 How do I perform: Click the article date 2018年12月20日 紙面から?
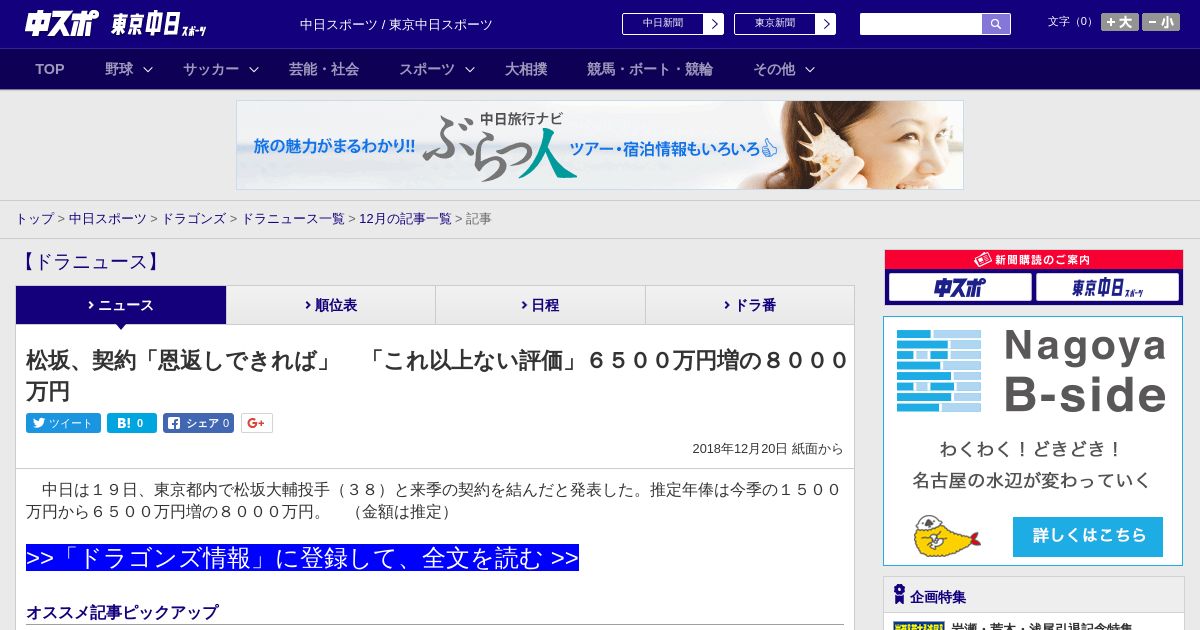coord(768,449)
